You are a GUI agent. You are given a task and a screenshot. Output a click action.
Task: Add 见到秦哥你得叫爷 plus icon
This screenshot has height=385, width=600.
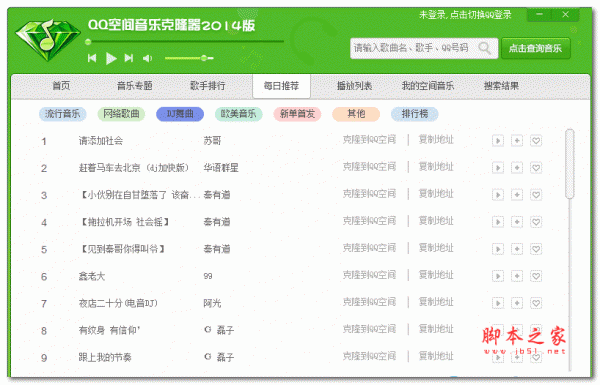click(517, 249)
